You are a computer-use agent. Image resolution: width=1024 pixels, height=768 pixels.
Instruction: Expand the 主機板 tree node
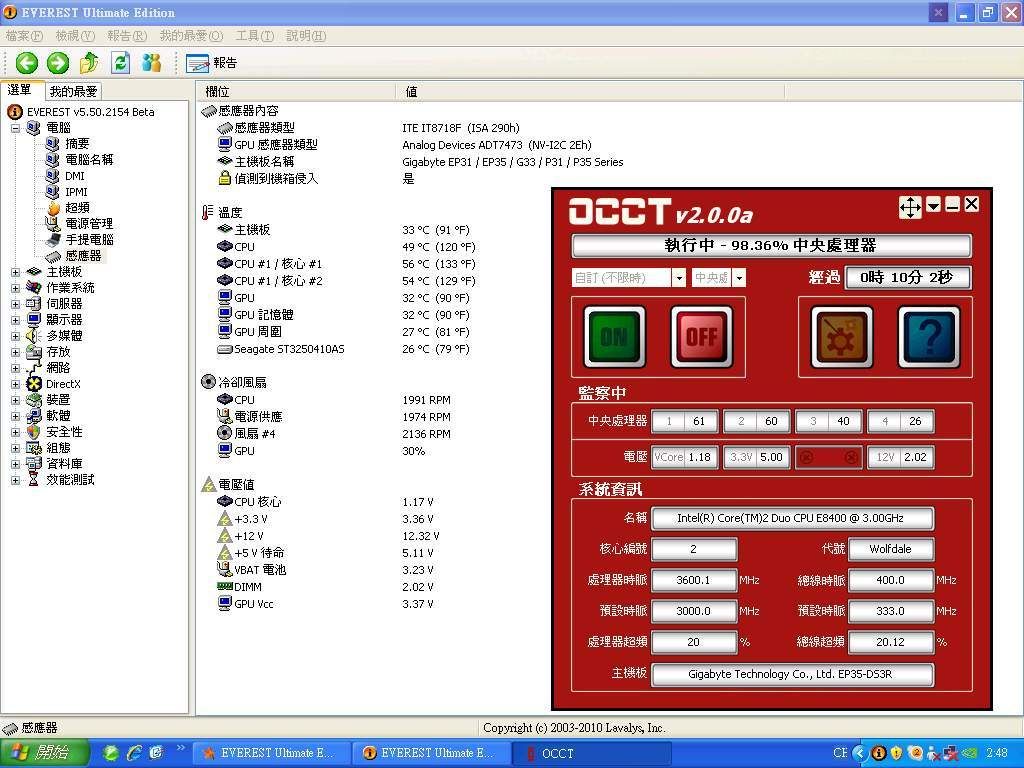(16, 272)
